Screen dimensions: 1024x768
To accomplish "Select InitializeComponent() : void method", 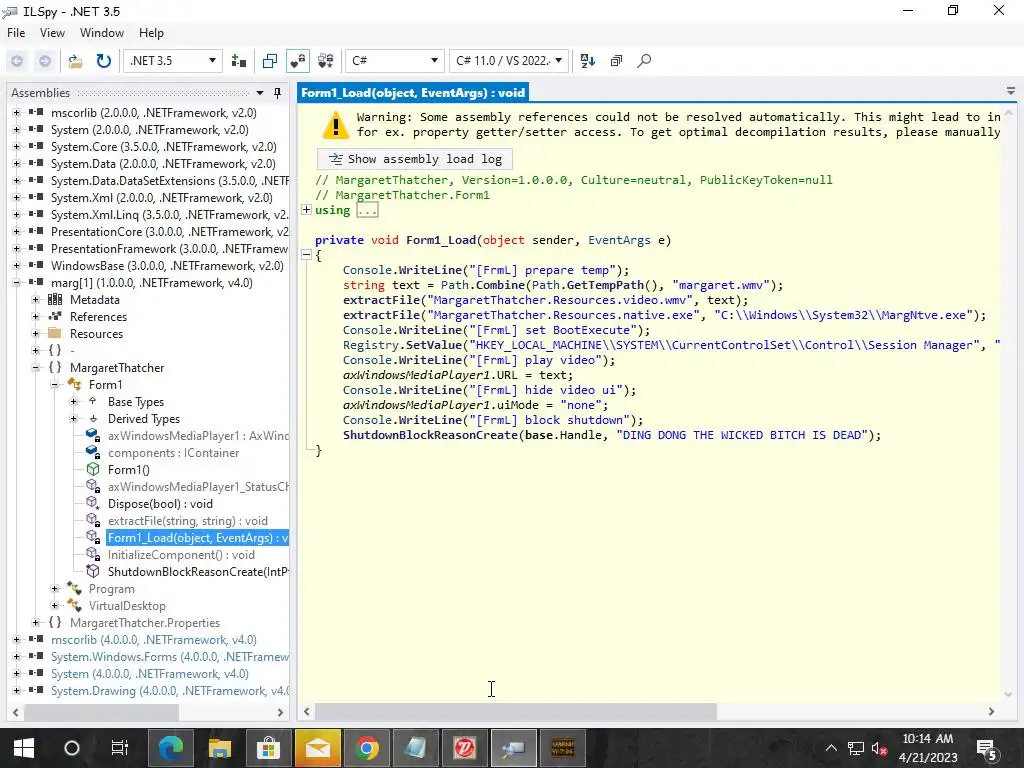I will coord(181,554).
